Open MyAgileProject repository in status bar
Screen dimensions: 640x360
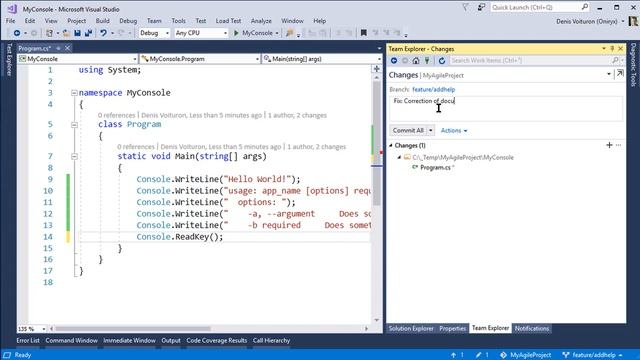click(526, 355)
